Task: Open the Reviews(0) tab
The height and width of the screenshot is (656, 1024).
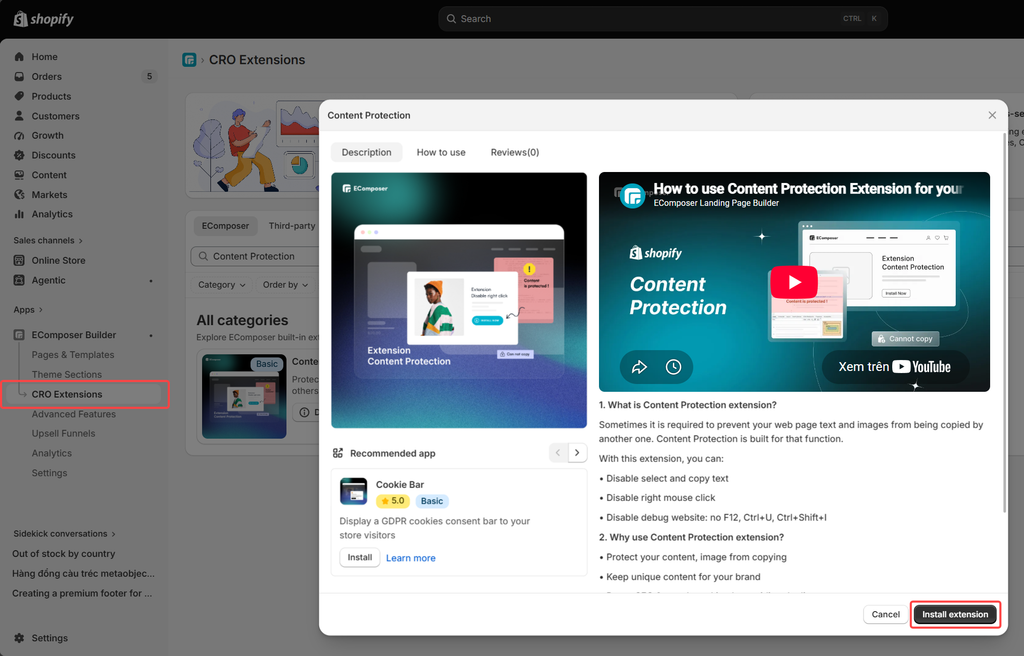Action: 515,152
